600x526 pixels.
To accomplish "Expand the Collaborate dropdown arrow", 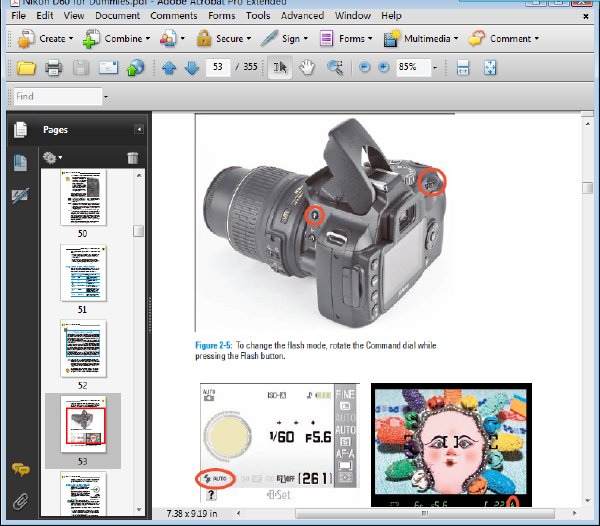I will click(x=183, y=39).
